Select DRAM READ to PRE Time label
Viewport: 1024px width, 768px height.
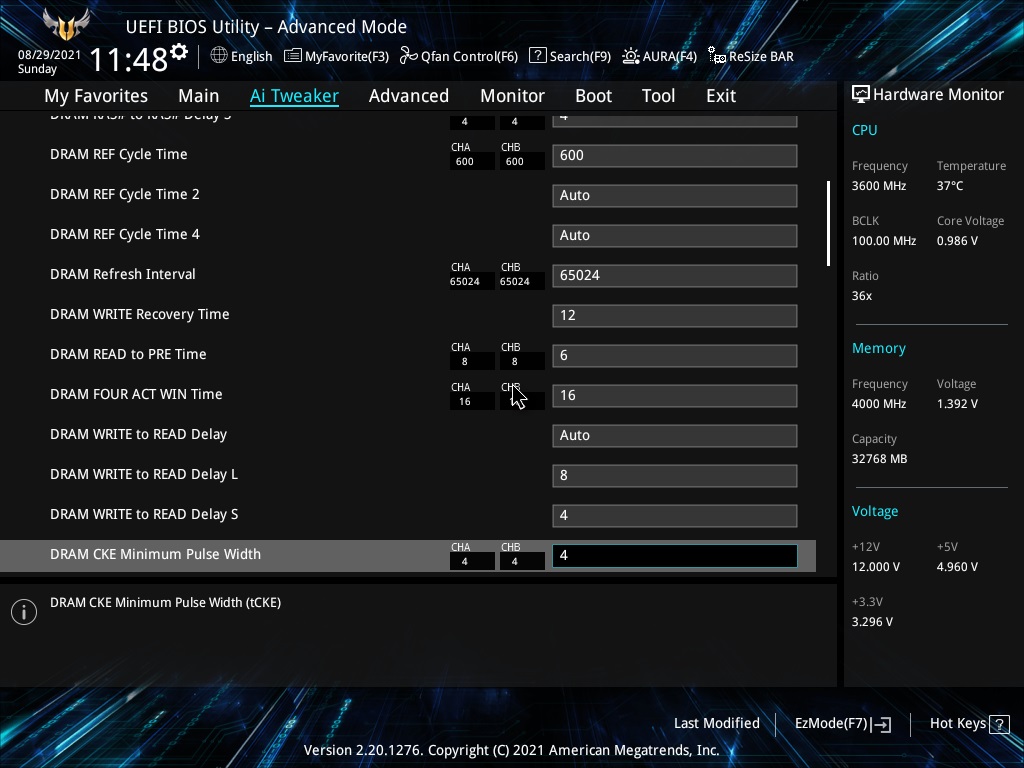coord(128,354)
